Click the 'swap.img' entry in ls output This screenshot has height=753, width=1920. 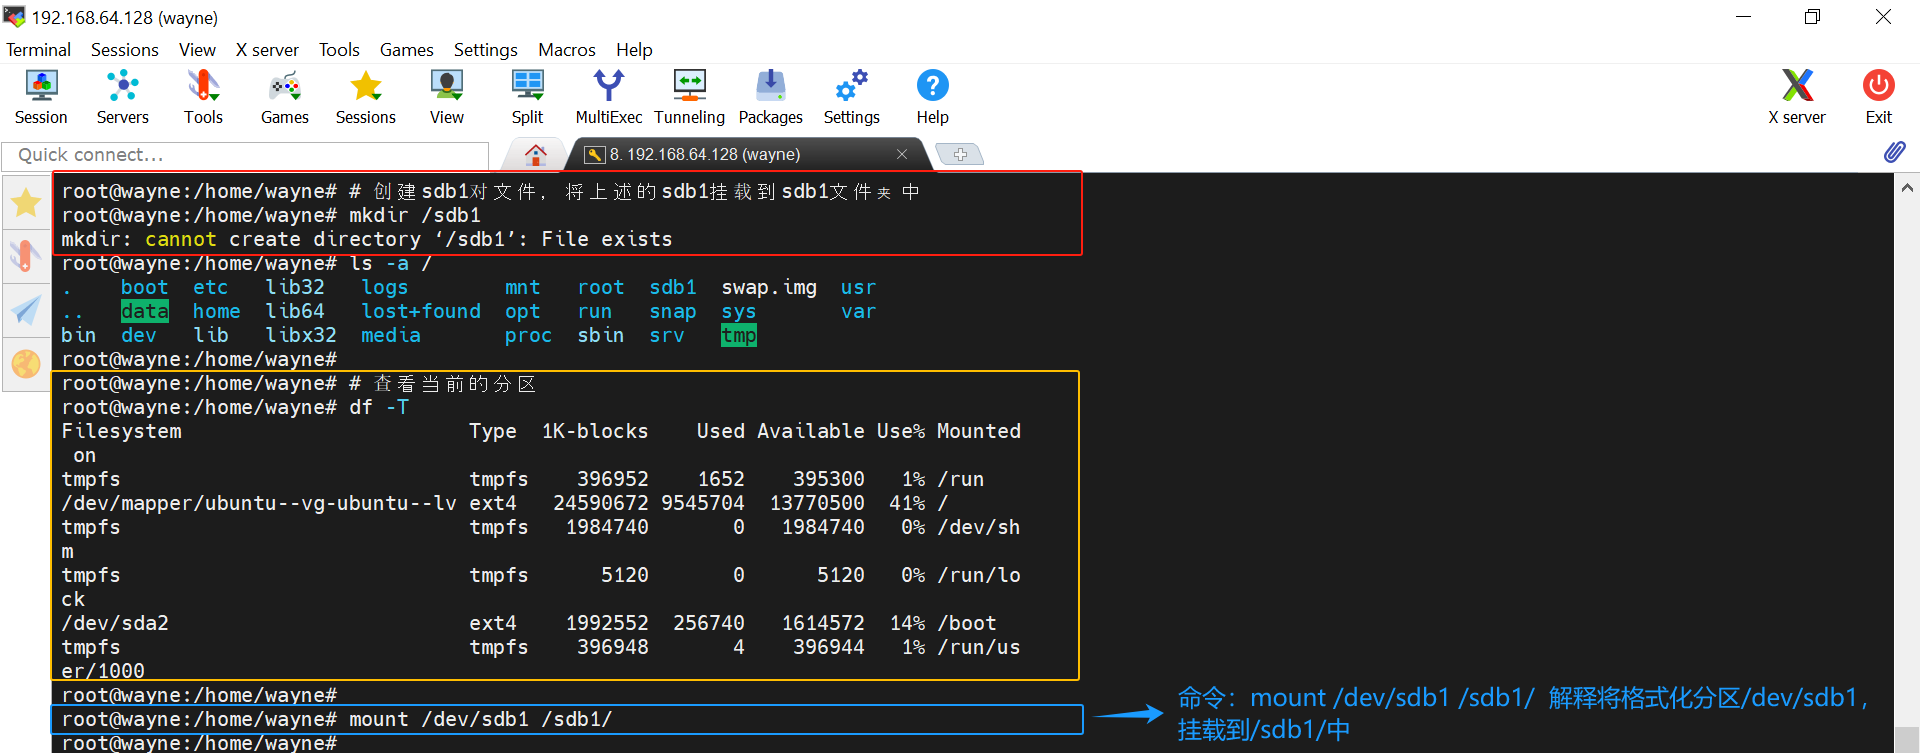pyautogui.click(x=769, y=287)
